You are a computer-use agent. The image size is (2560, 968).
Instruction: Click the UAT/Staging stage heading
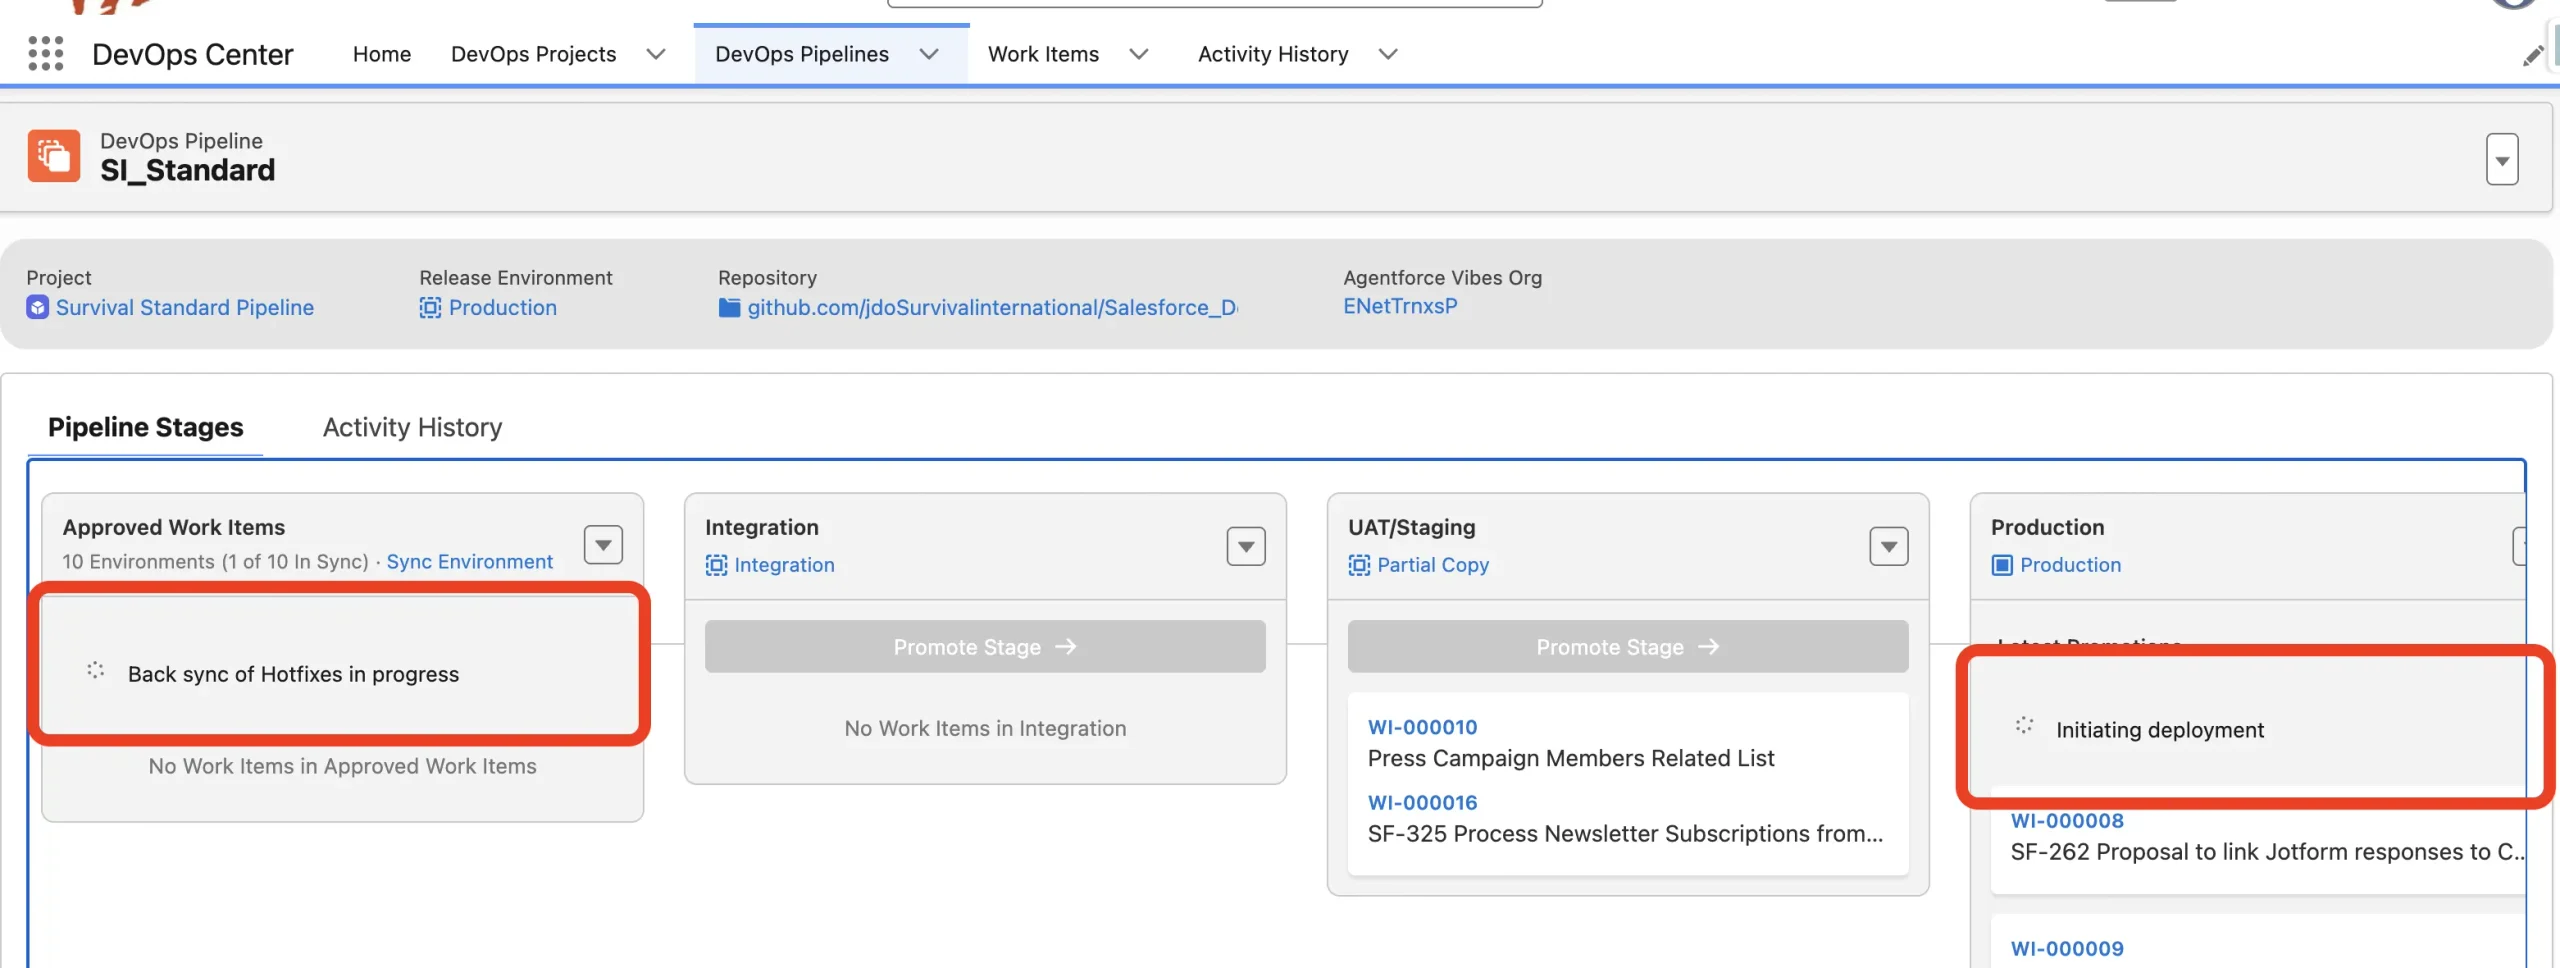[1411, 527]
